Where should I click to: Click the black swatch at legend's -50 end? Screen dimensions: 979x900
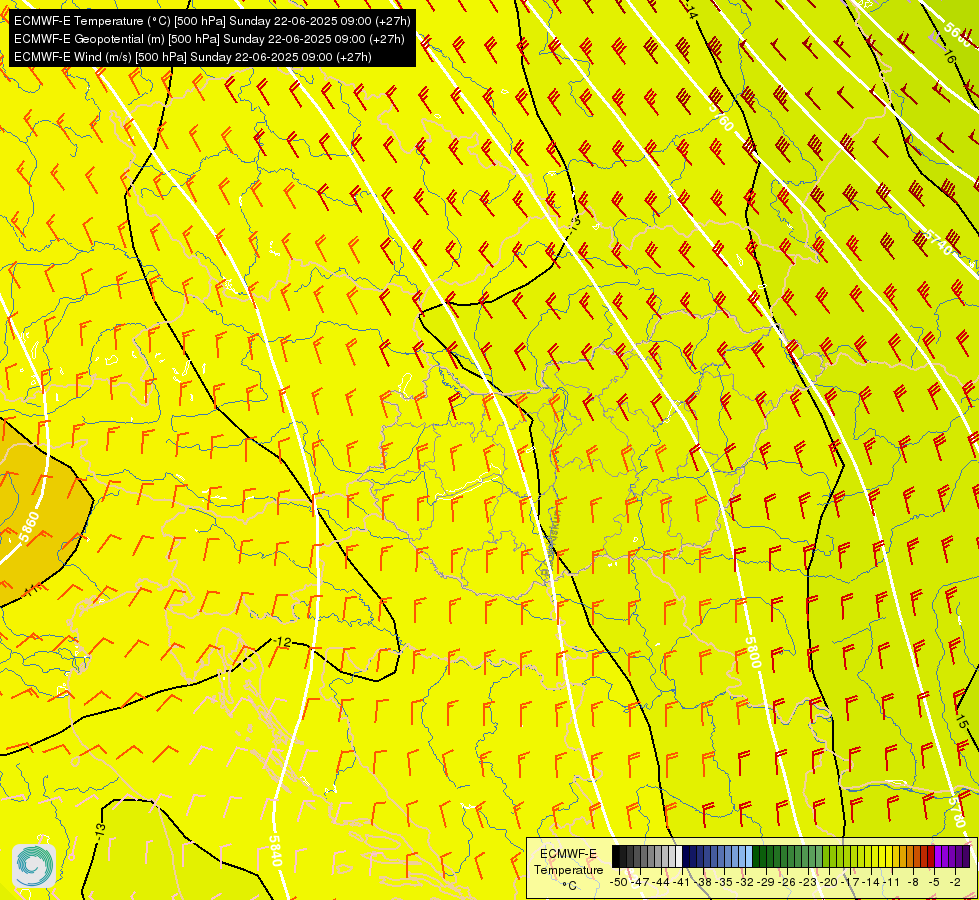tap(616, 856)
